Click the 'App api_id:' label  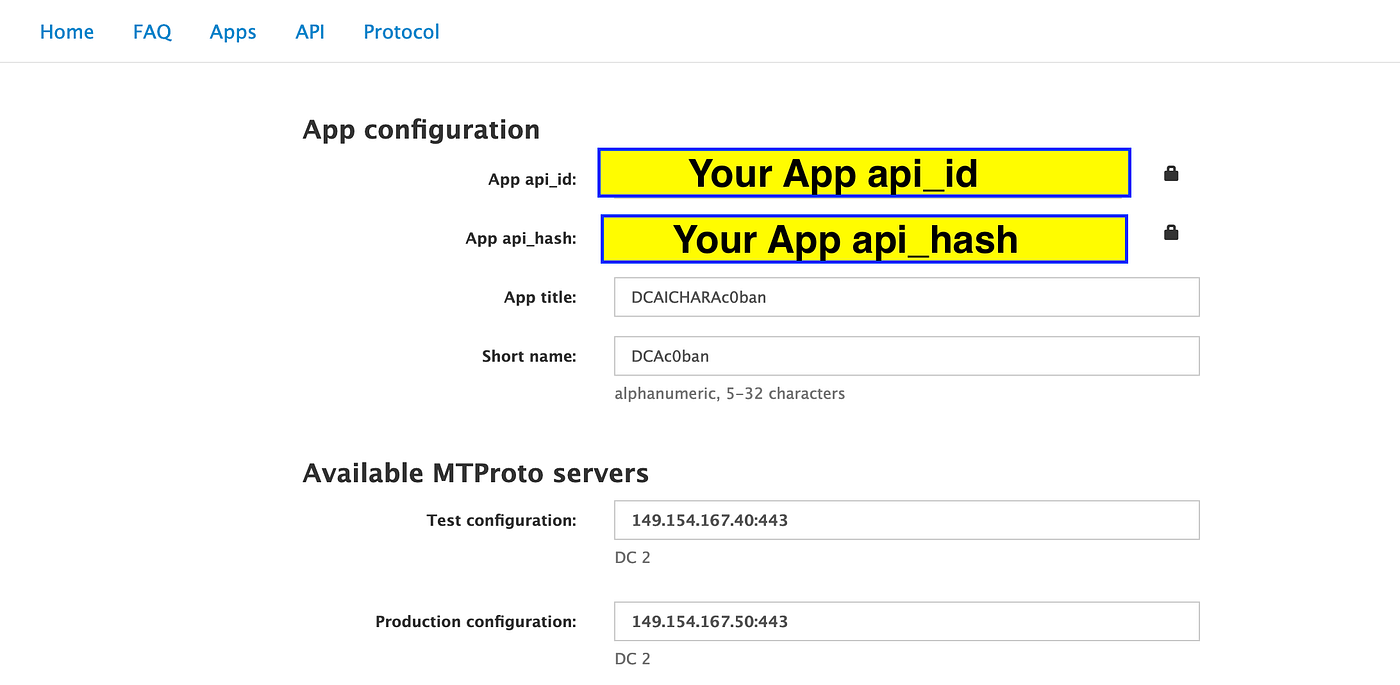coord(532,180)
